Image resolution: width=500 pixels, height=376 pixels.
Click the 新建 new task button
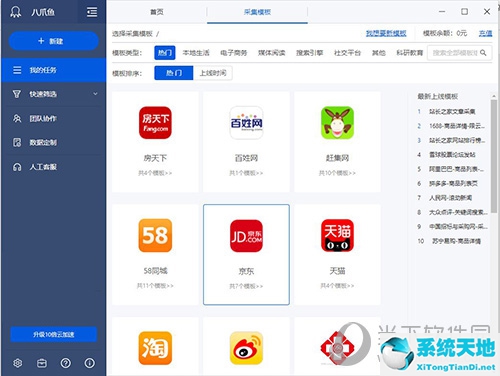click(x=53, y=41)
